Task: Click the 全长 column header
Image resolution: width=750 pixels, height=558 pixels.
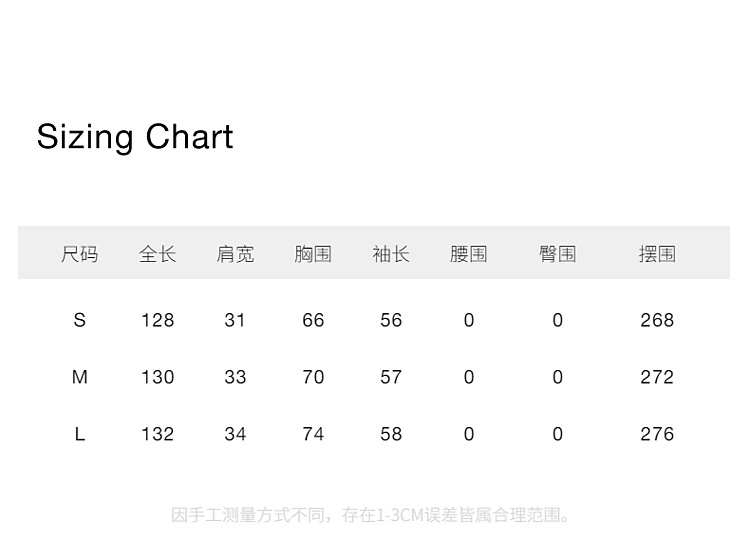Action: tap(157, 254)
